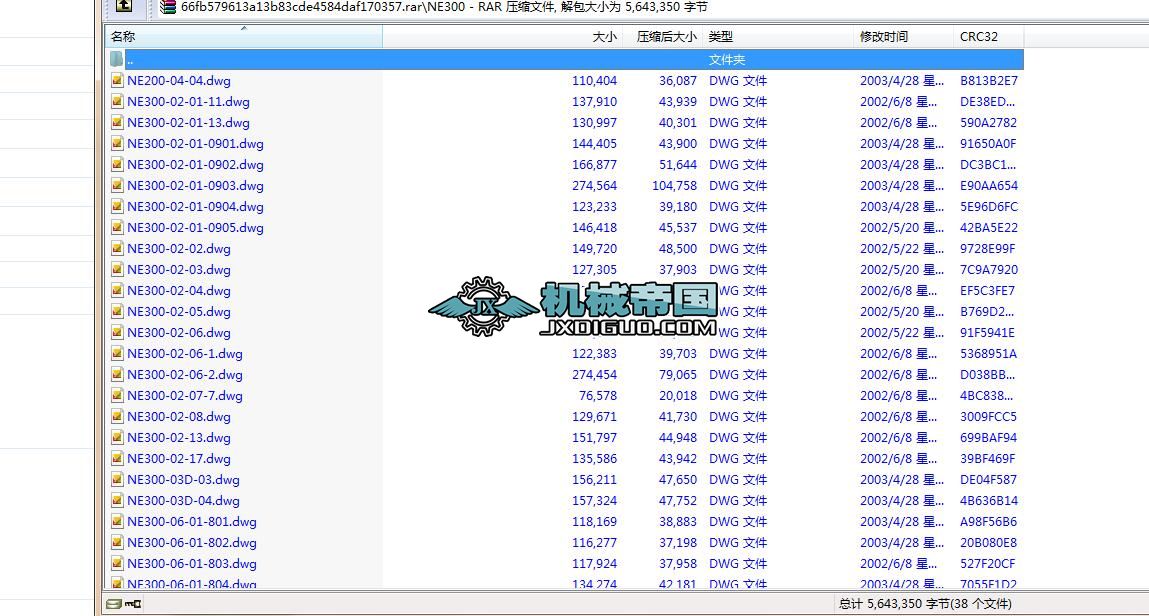1149x616 pixels.
Task: Sort by the 类型 column header
Action: (x=777, y=37)
